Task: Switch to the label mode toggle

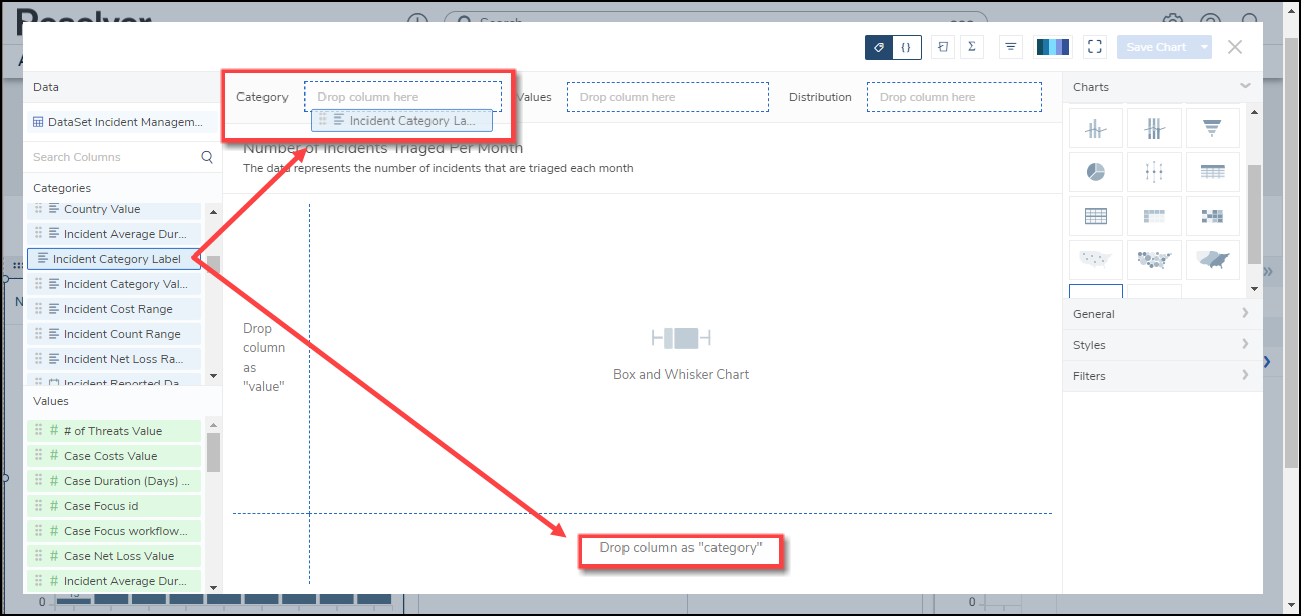Action: [879, 47]
